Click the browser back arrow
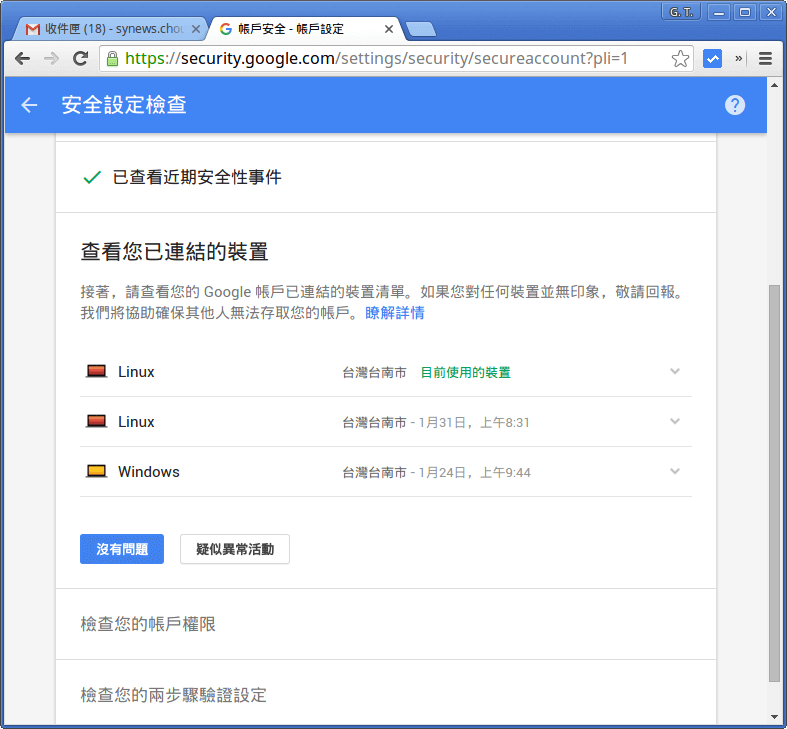 click(x=23, y=59)
